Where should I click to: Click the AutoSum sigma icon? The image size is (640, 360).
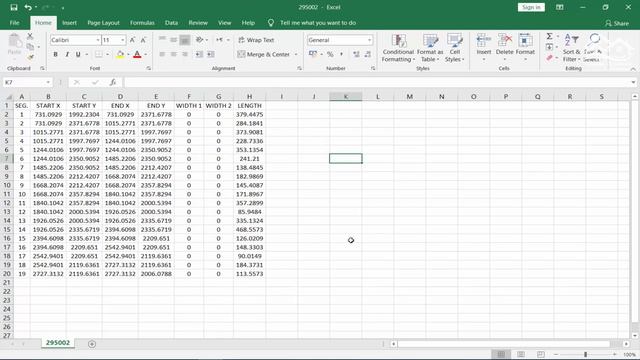(x=550, y=36)
